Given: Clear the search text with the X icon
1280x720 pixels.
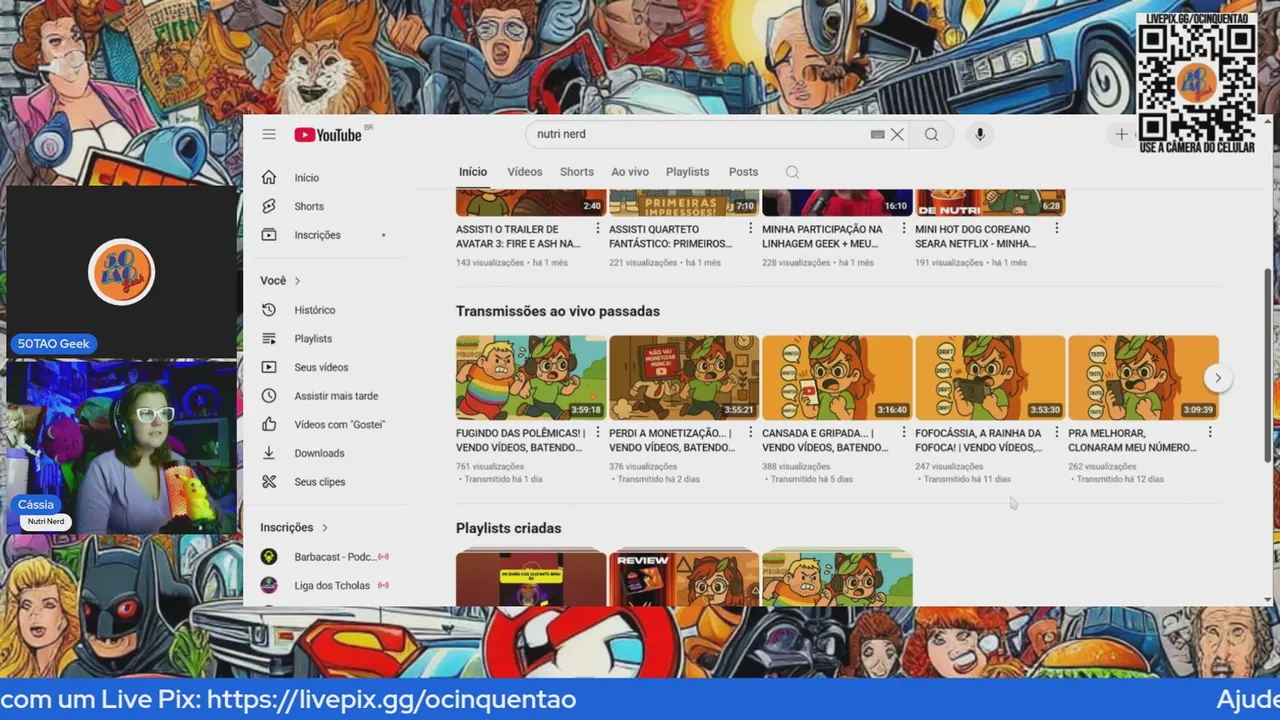Looking at the screenshot, I should (x=897, y=134).
